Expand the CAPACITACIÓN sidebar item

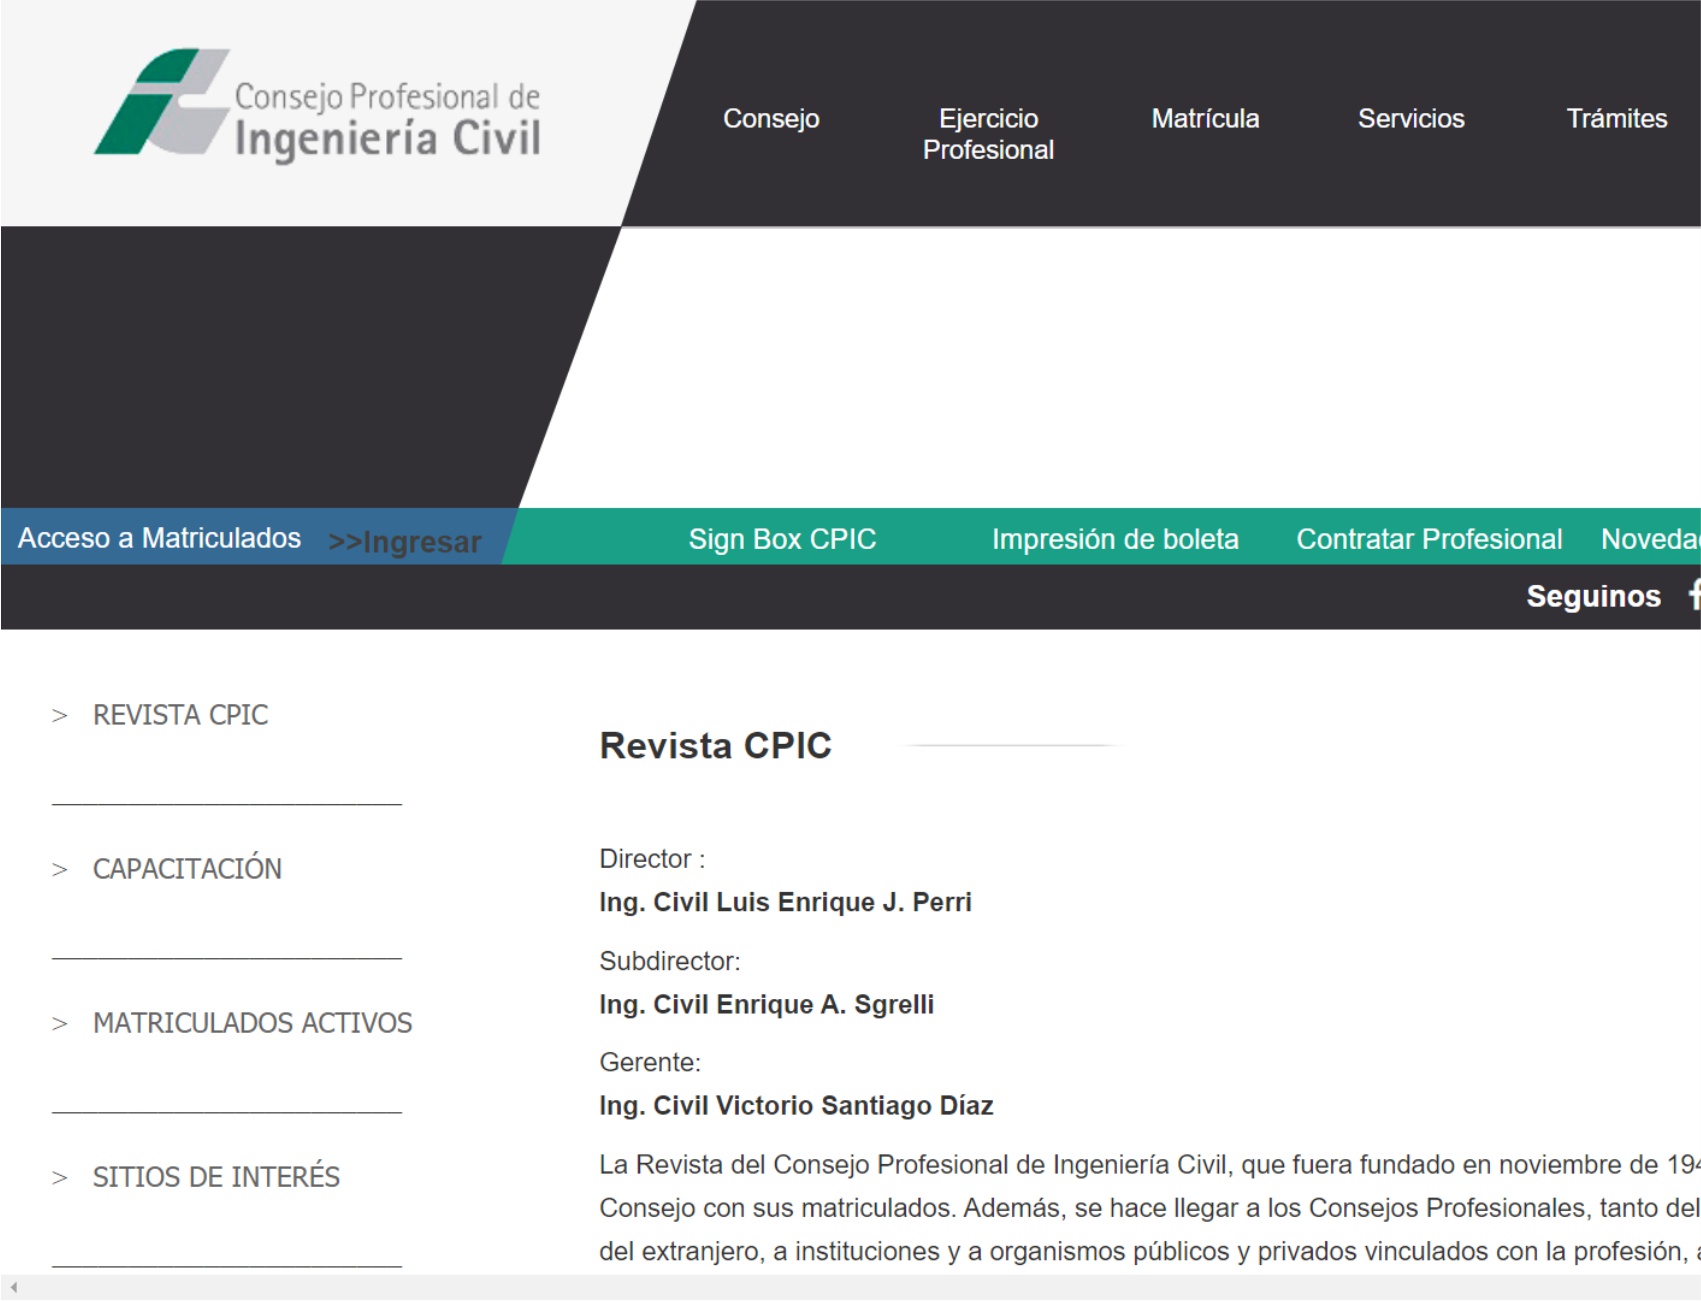point(187,869)
